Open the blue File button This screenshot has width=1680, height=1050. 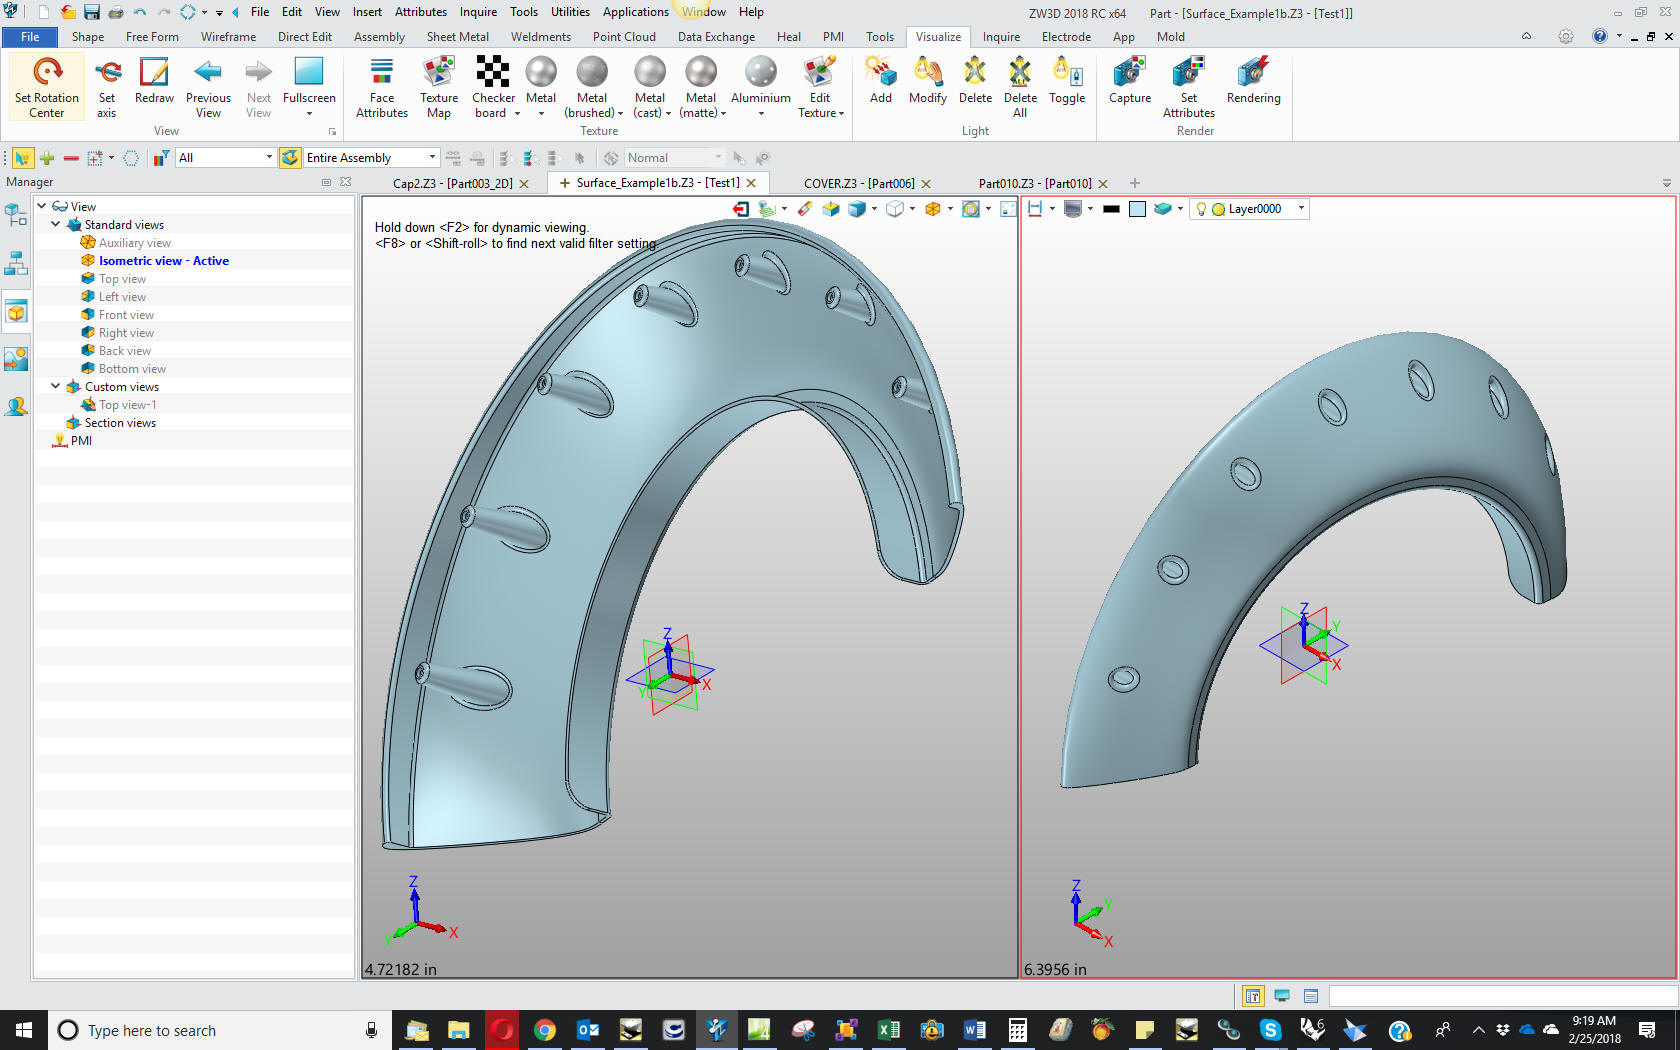pos(30,37)
